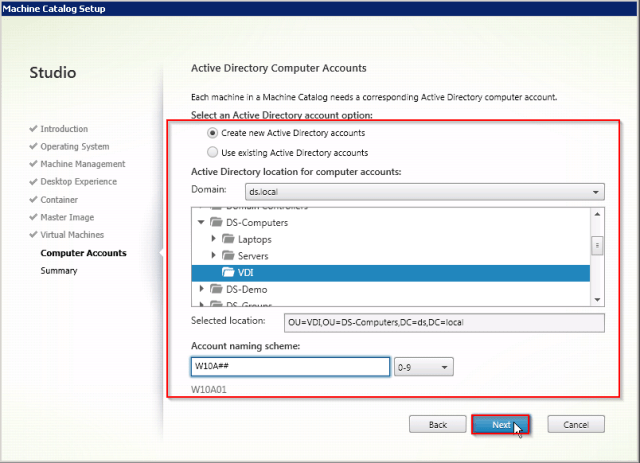Viewport: 640px width, 463px height.
Task: Expand the DS-Demo tree node
Action: tap(202, 289)
